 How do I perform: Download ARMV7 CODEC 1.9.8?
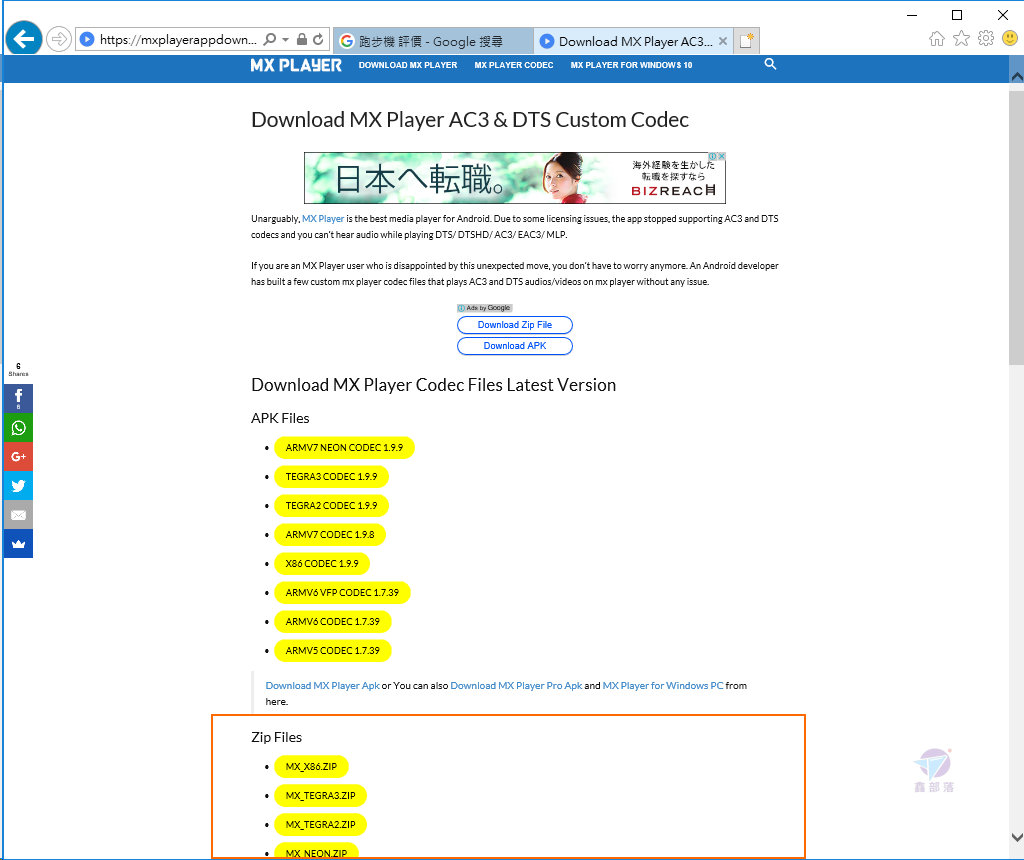tap(330, 535)
